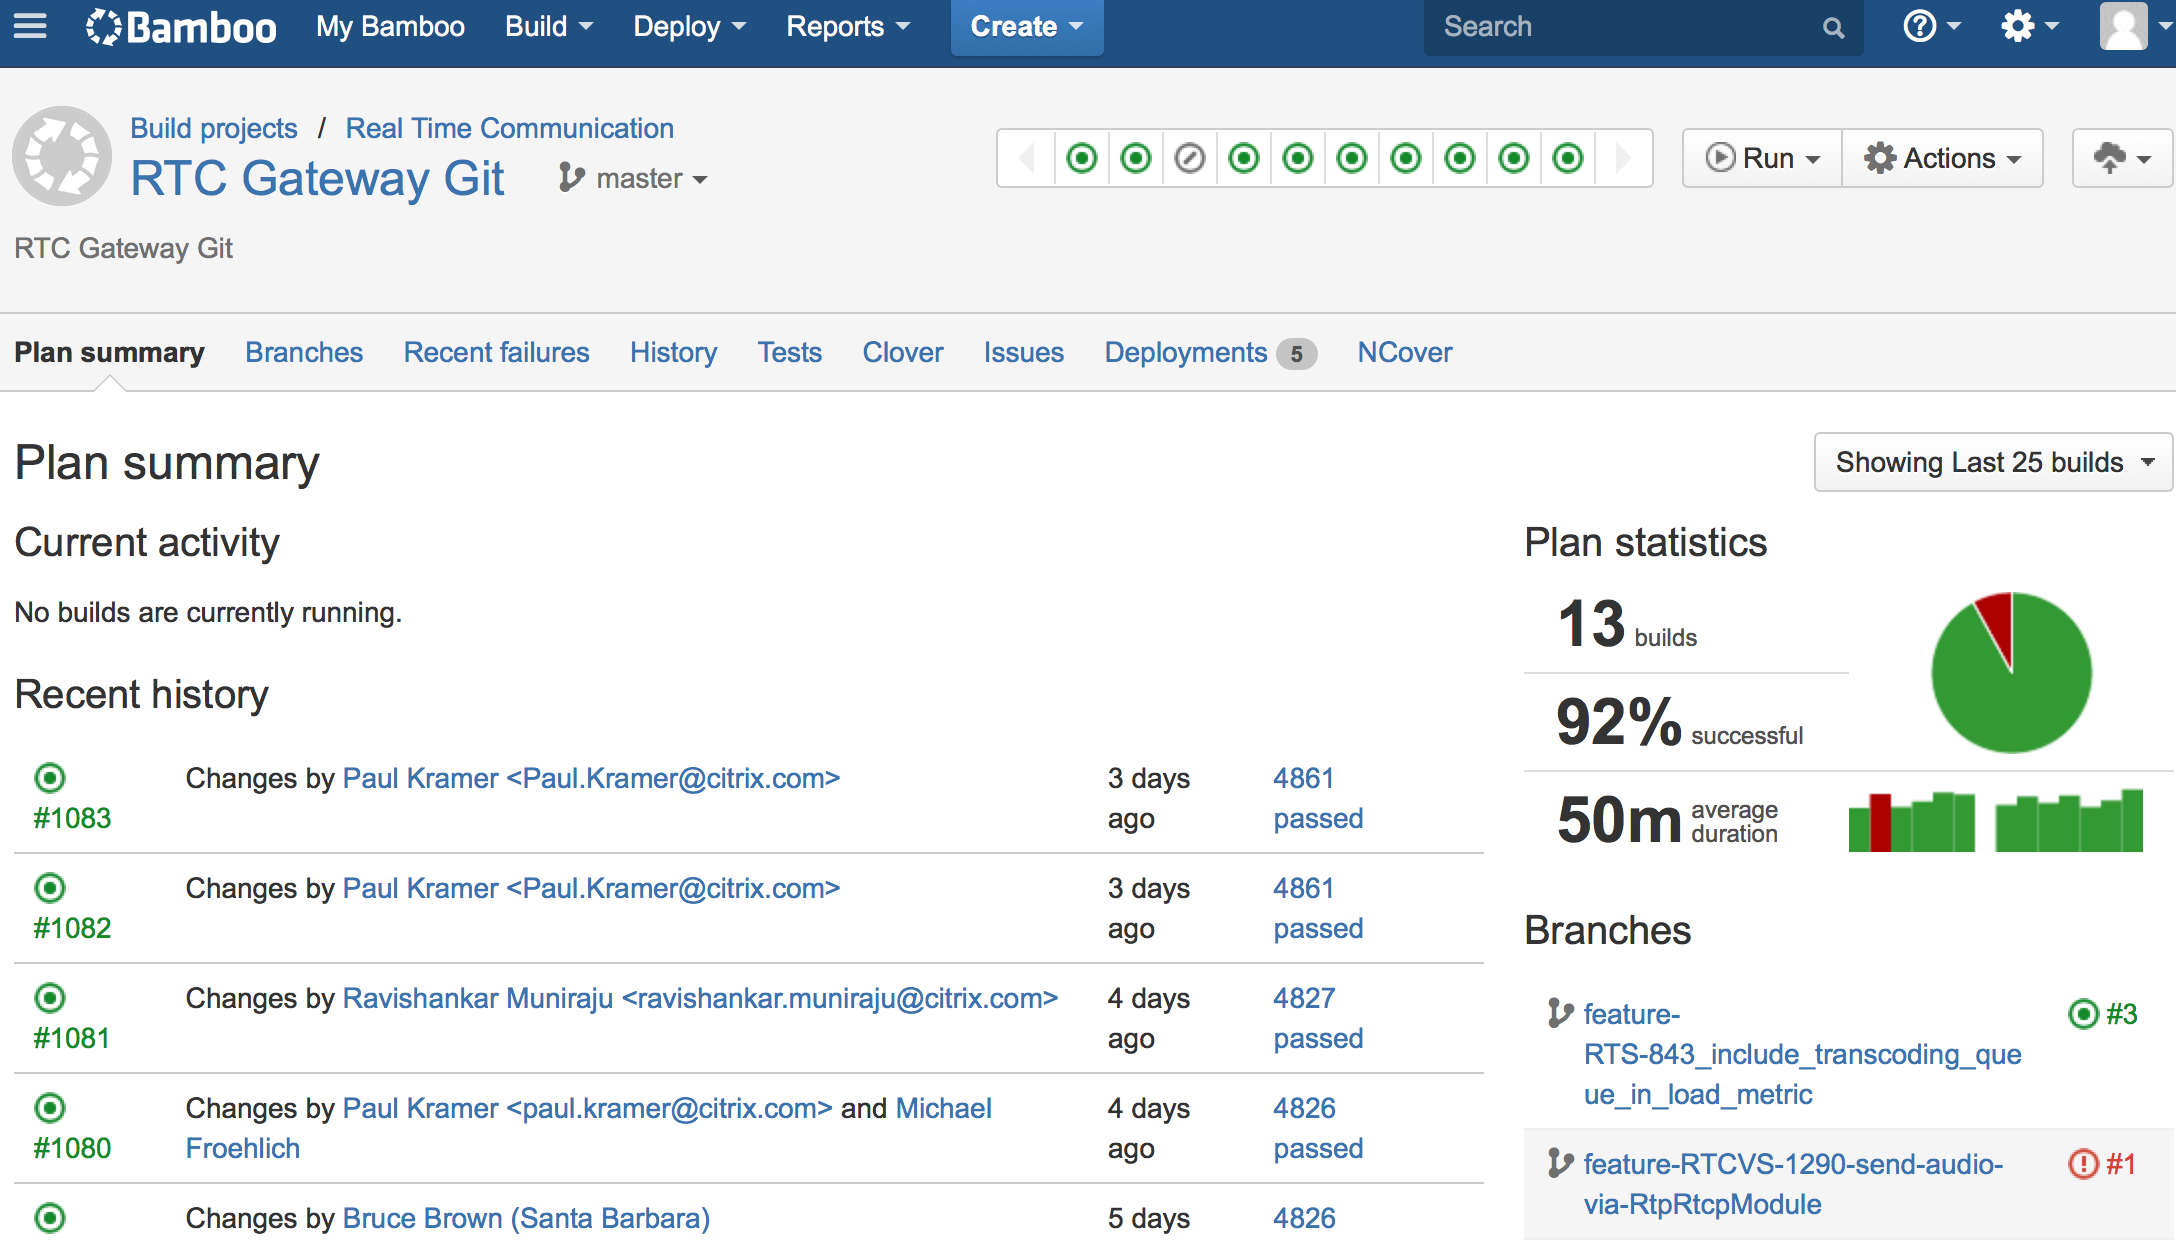
Task: Open the hamburger sidebar menu icon
Action: pos(30,26)
